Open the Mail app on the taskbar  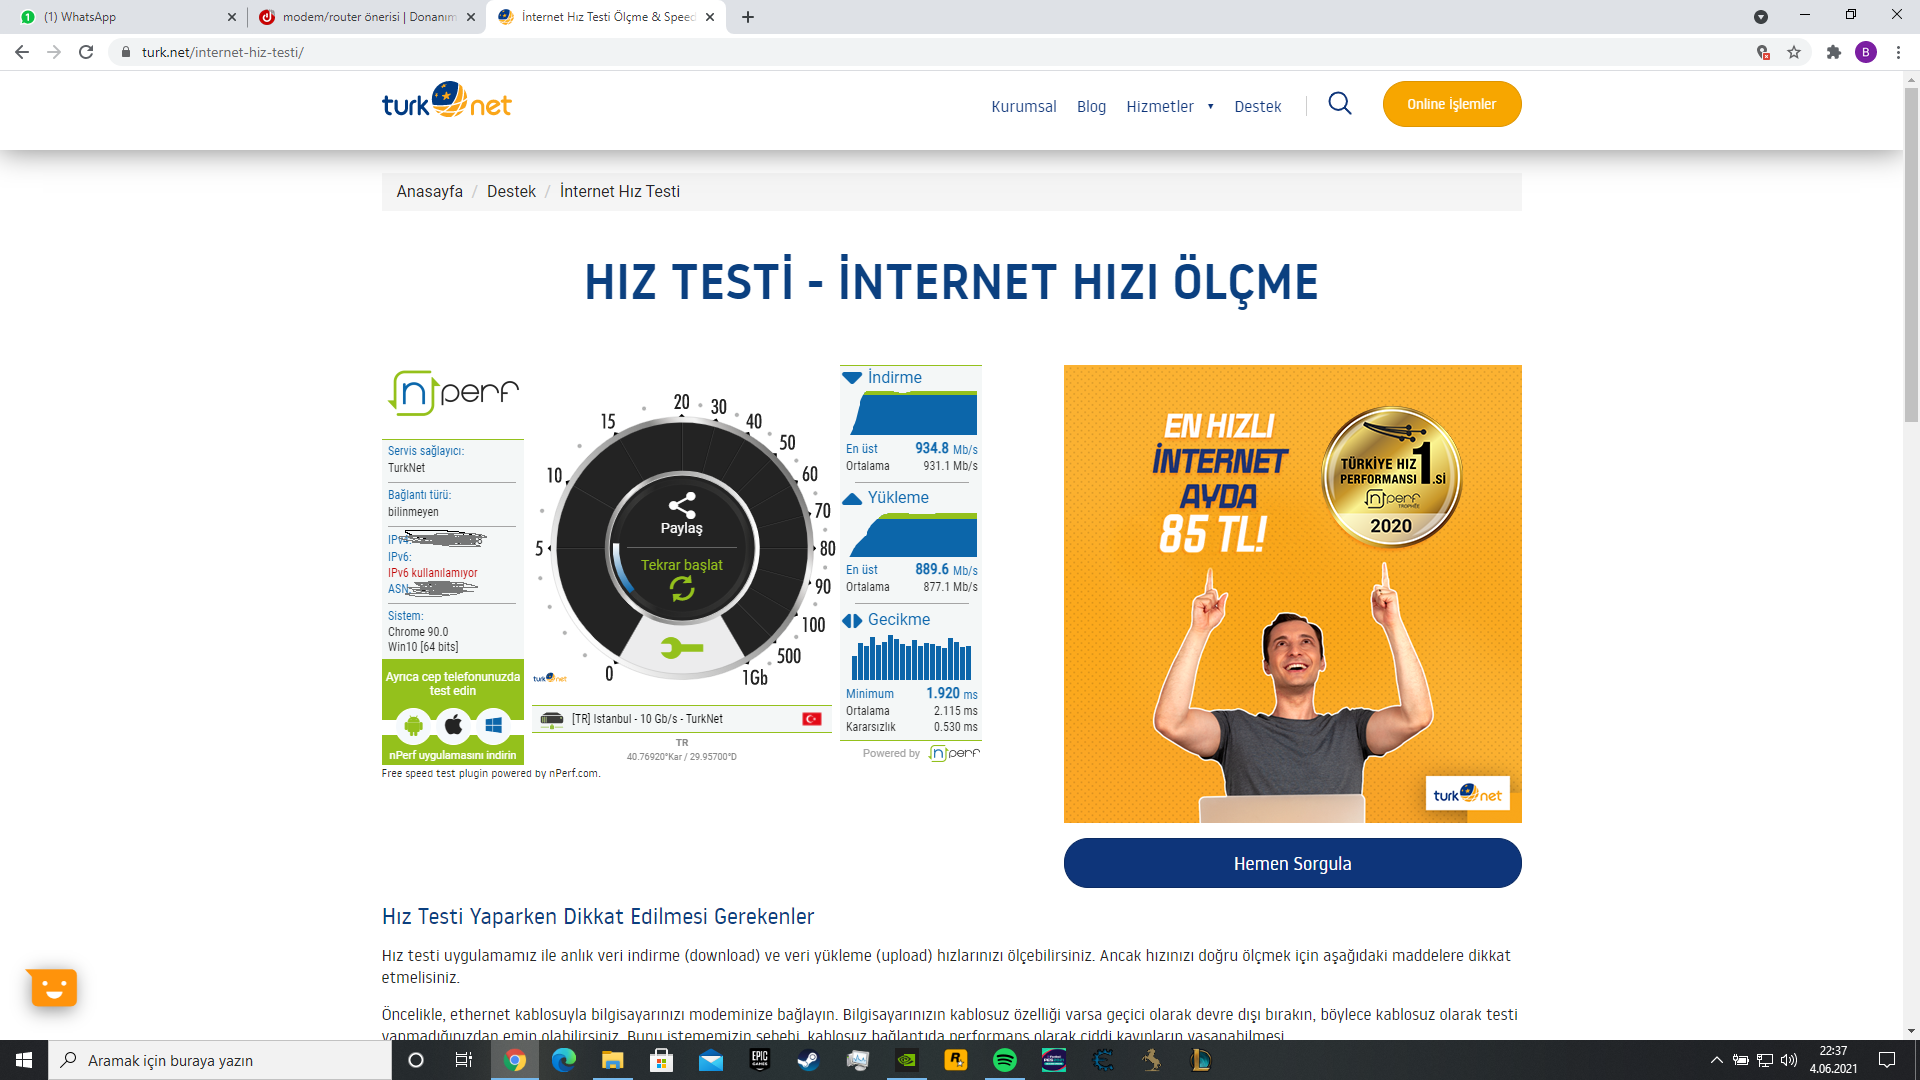coord(711,1060)
